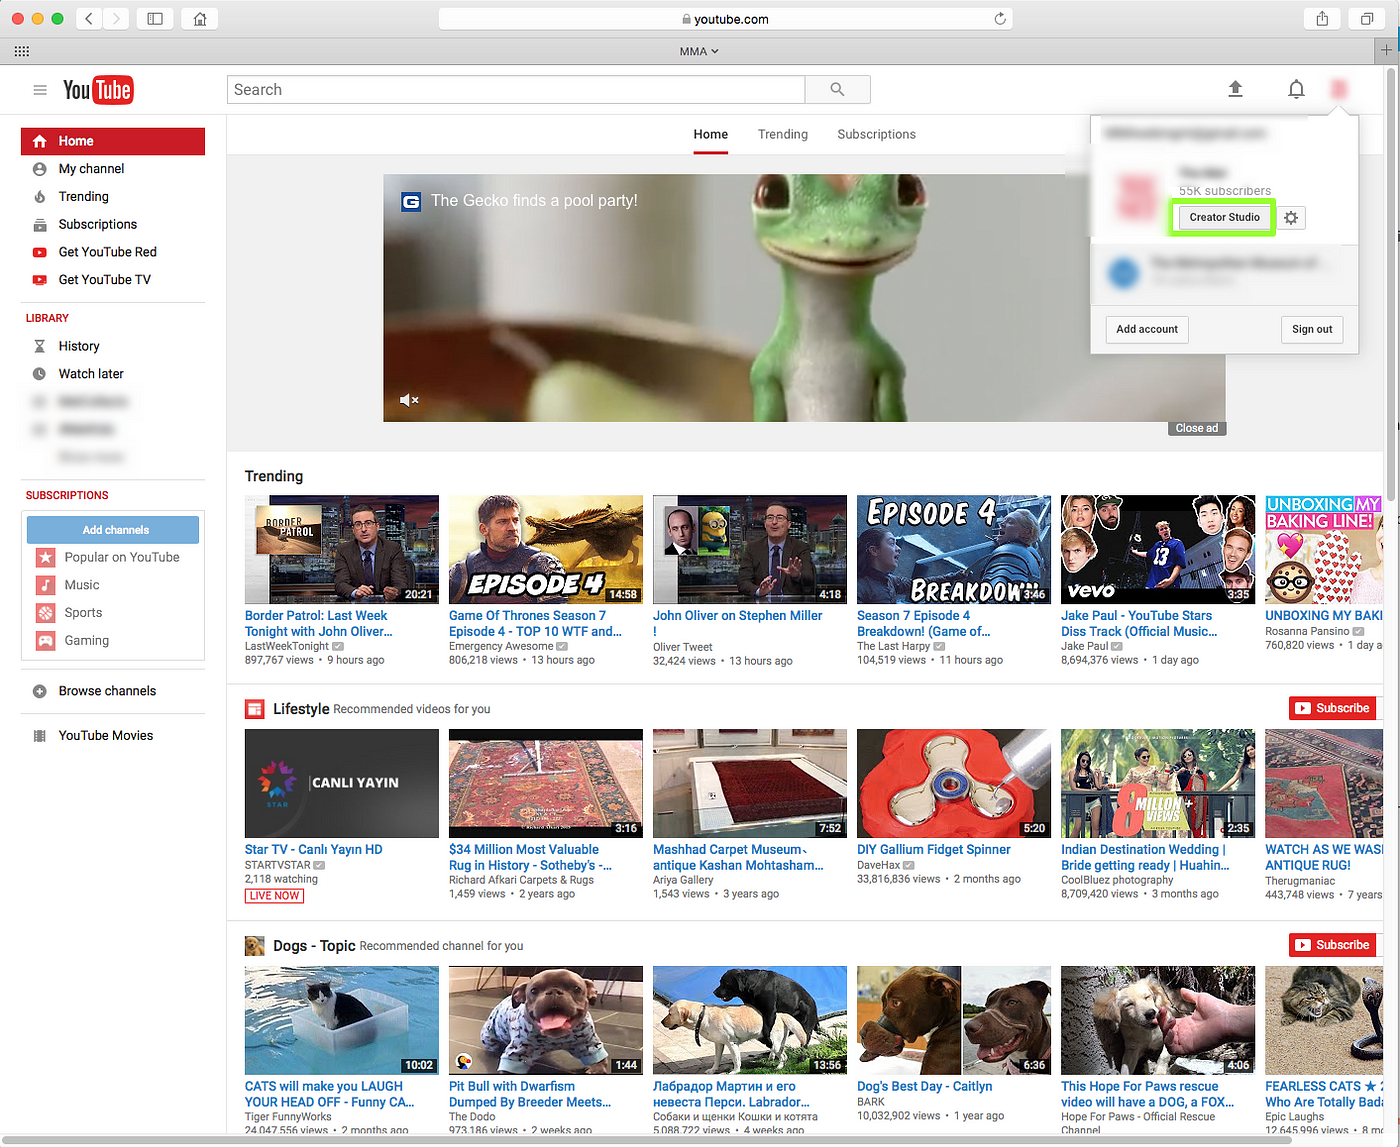Subscribe to Dogs - Topic channel
The height and width of the screenshot is (1147, 1400).
(1332, 945)
